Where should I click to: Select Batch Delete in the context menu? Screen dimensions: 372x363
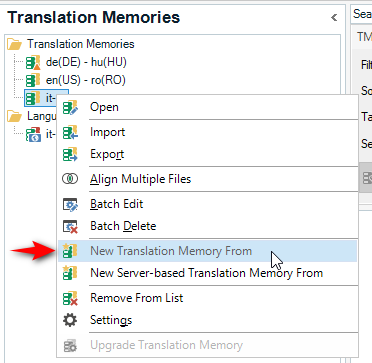pos(207,226)
